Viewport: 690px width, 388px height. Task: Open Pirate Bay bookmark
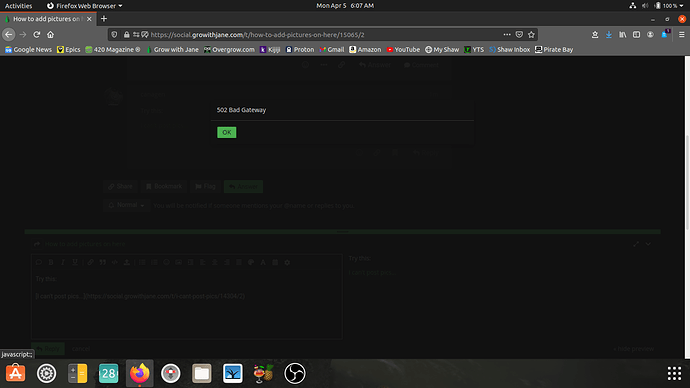[554, 50]
